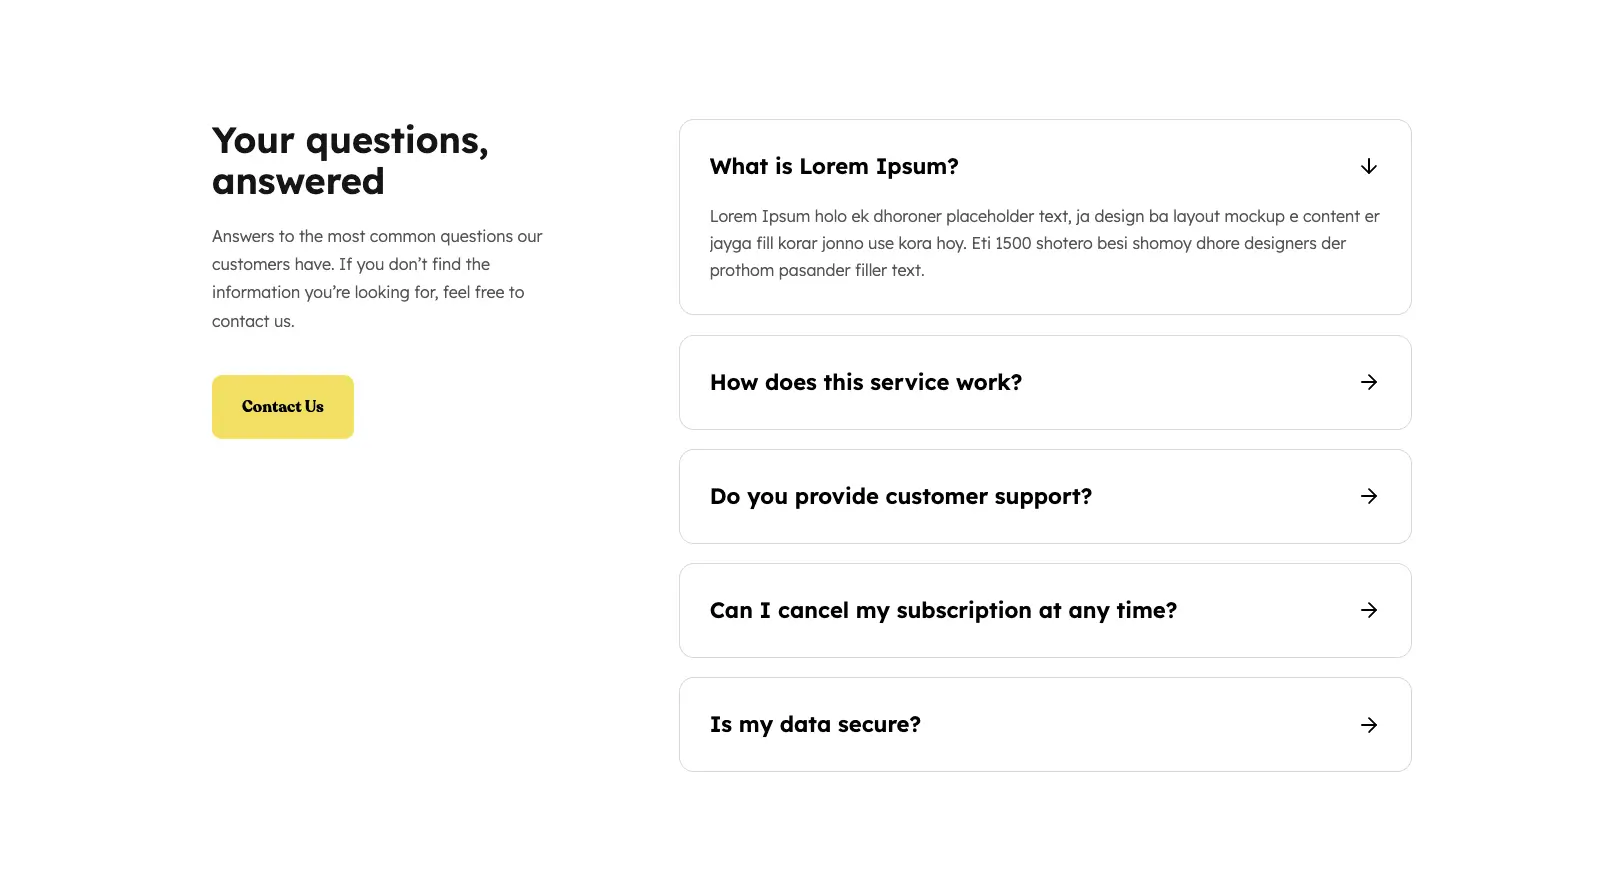Expand Can I cancel my subscription question
Viewport: 1602px width, 891px height.
tap(1045, 610)
